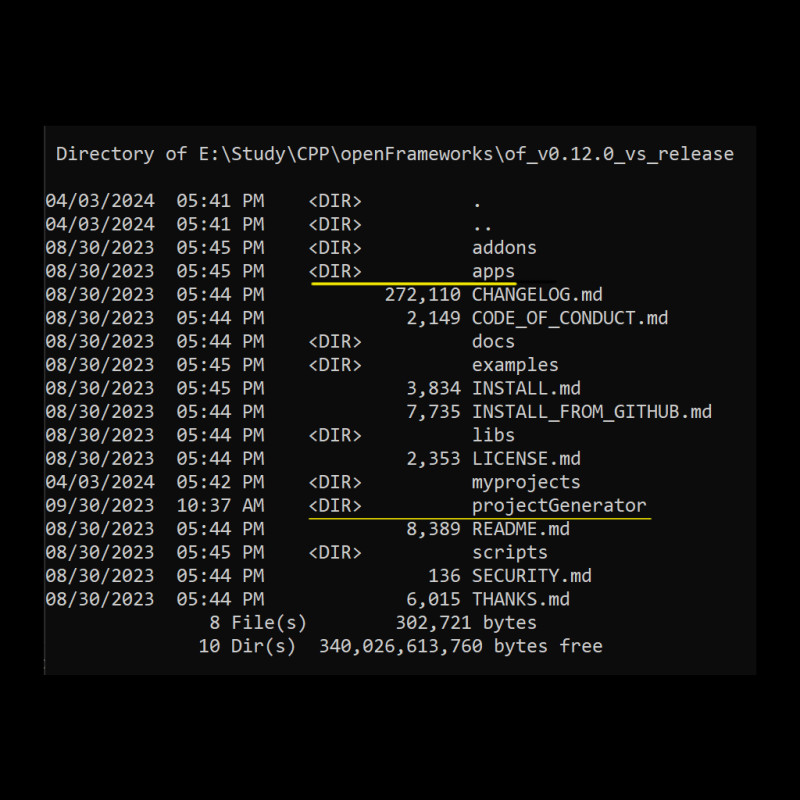Click the docs directory name
800x800 pixels.
(x=493, y=342)
